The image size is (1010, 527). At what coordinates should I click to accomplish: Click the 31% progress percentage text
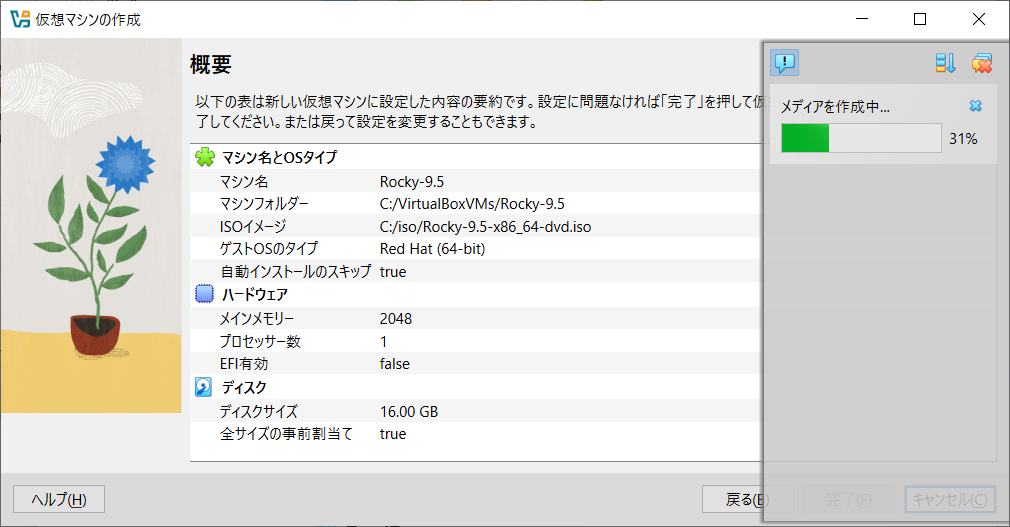963,139
